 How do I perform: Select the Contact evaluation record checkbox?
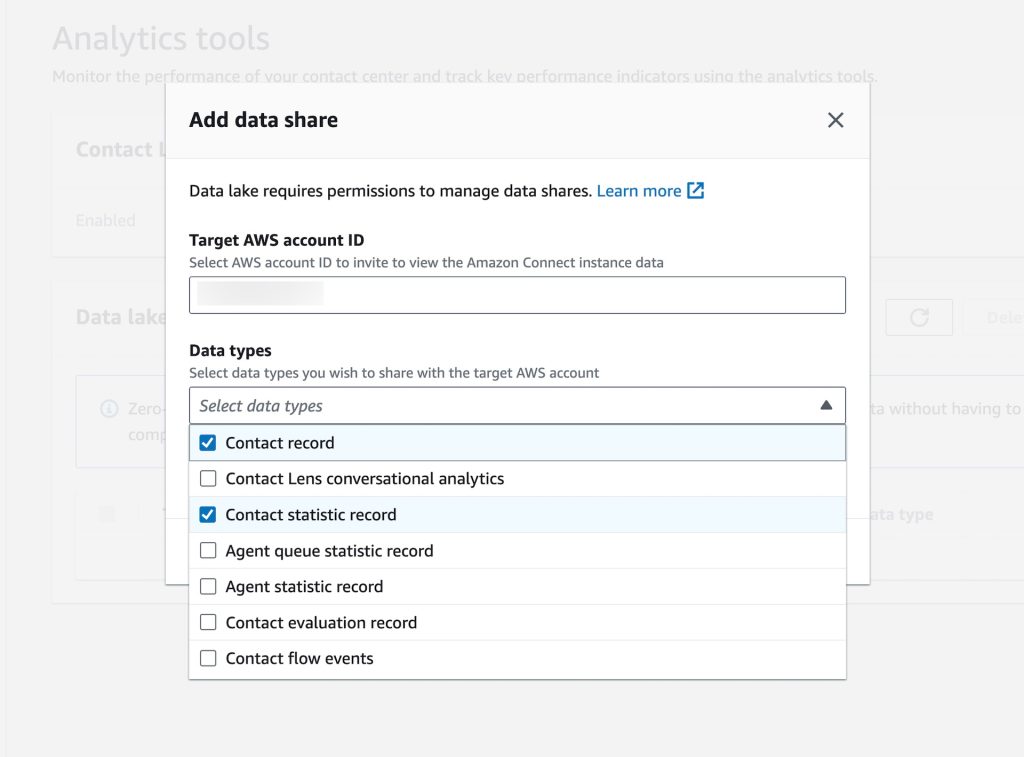(x=208, y=623)
